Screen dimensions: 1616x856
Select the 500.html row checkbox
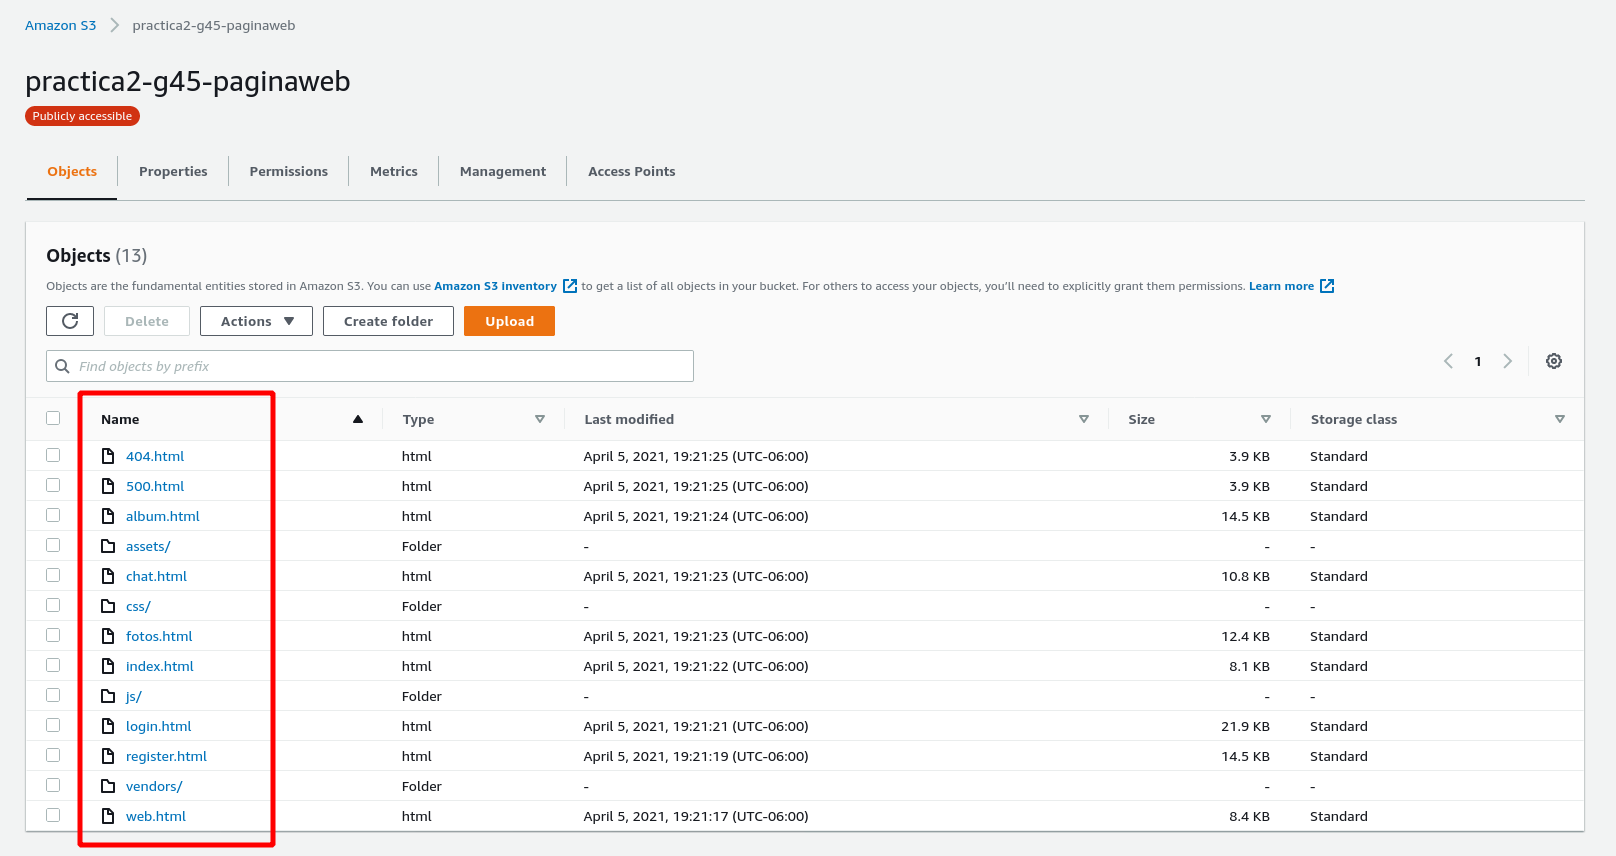(x=53, y=485)
